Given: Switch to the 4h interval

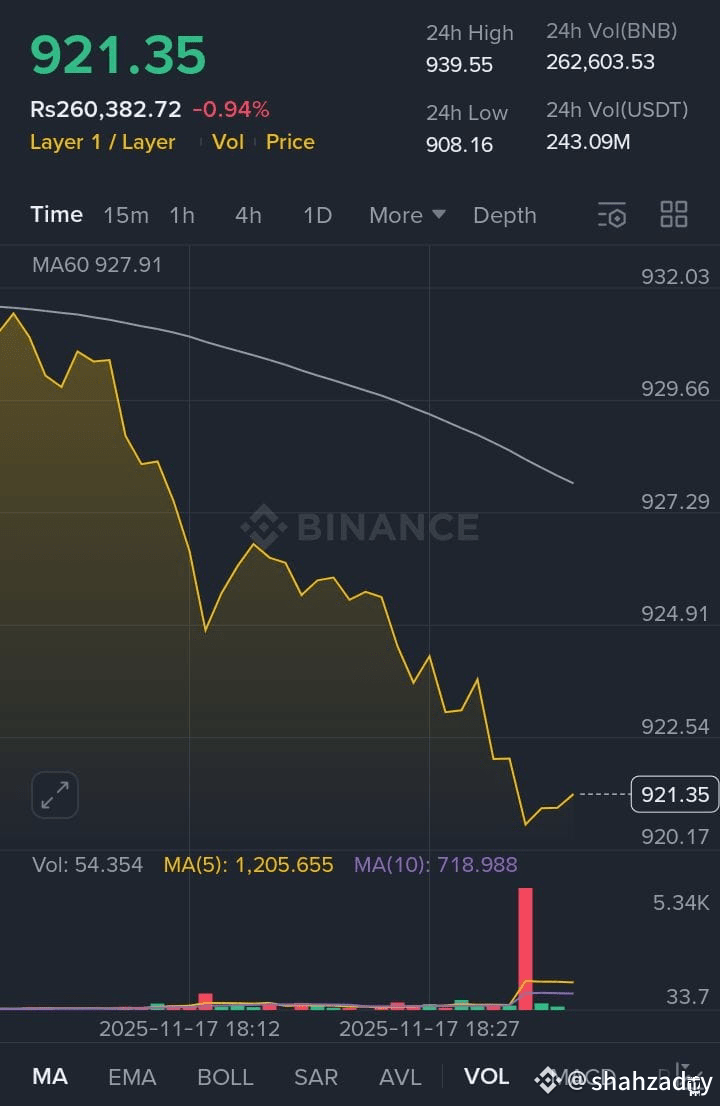Looking at the screenshot, I should click(x=248, y=215).
